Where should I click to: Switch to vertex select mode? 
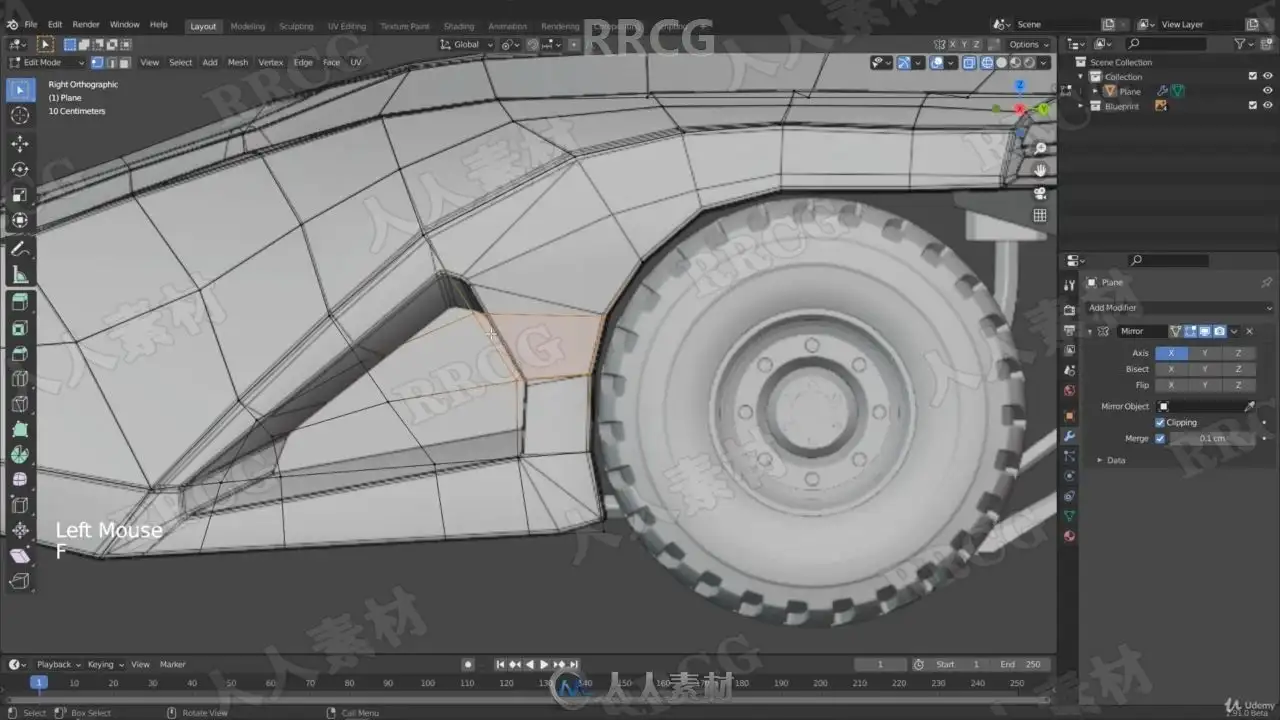coord(97,62)
